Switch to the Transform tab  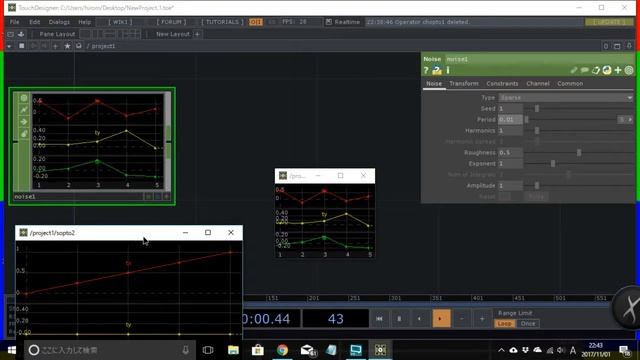point(464,84)
